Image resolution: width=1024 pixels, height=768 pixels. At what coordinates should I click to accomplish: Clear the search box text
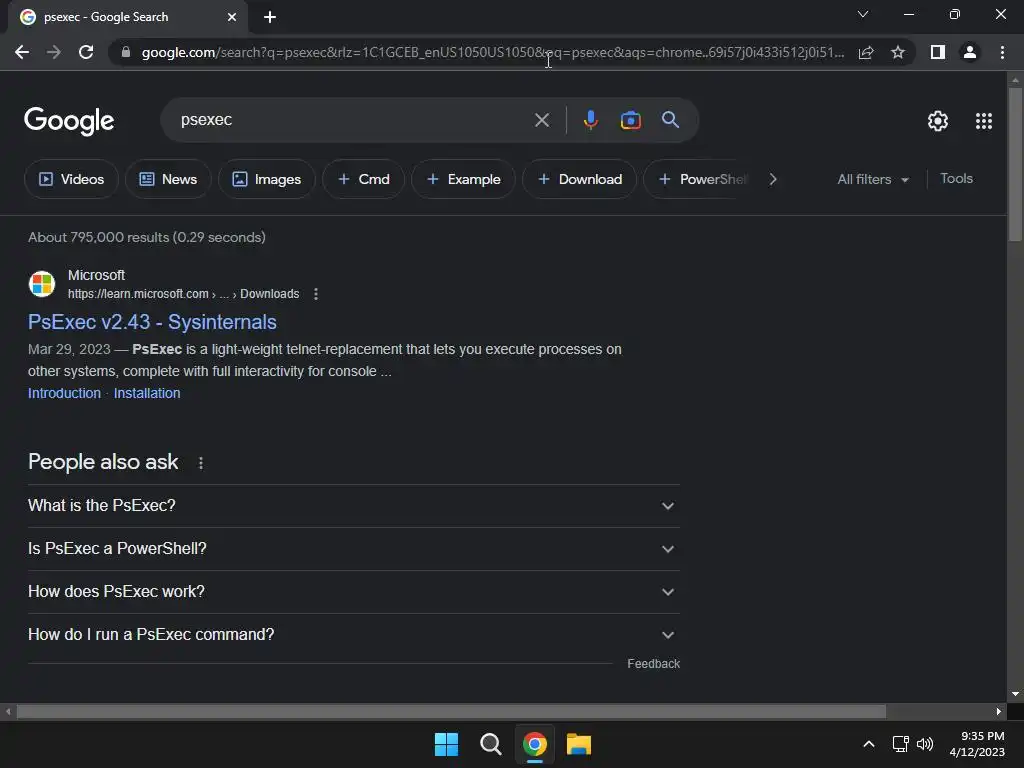pos(541,120)
